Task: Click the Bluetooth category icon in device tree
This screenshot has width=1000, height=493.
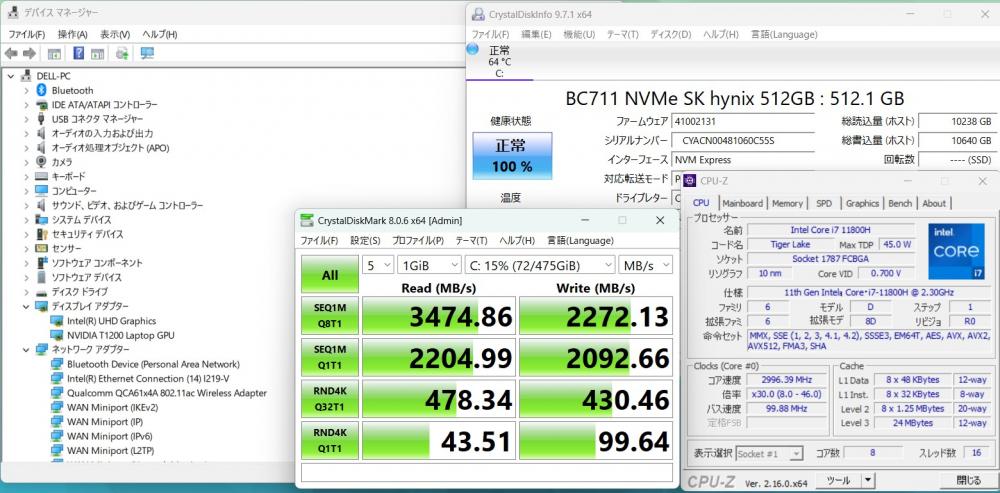Action: (41, 90)
